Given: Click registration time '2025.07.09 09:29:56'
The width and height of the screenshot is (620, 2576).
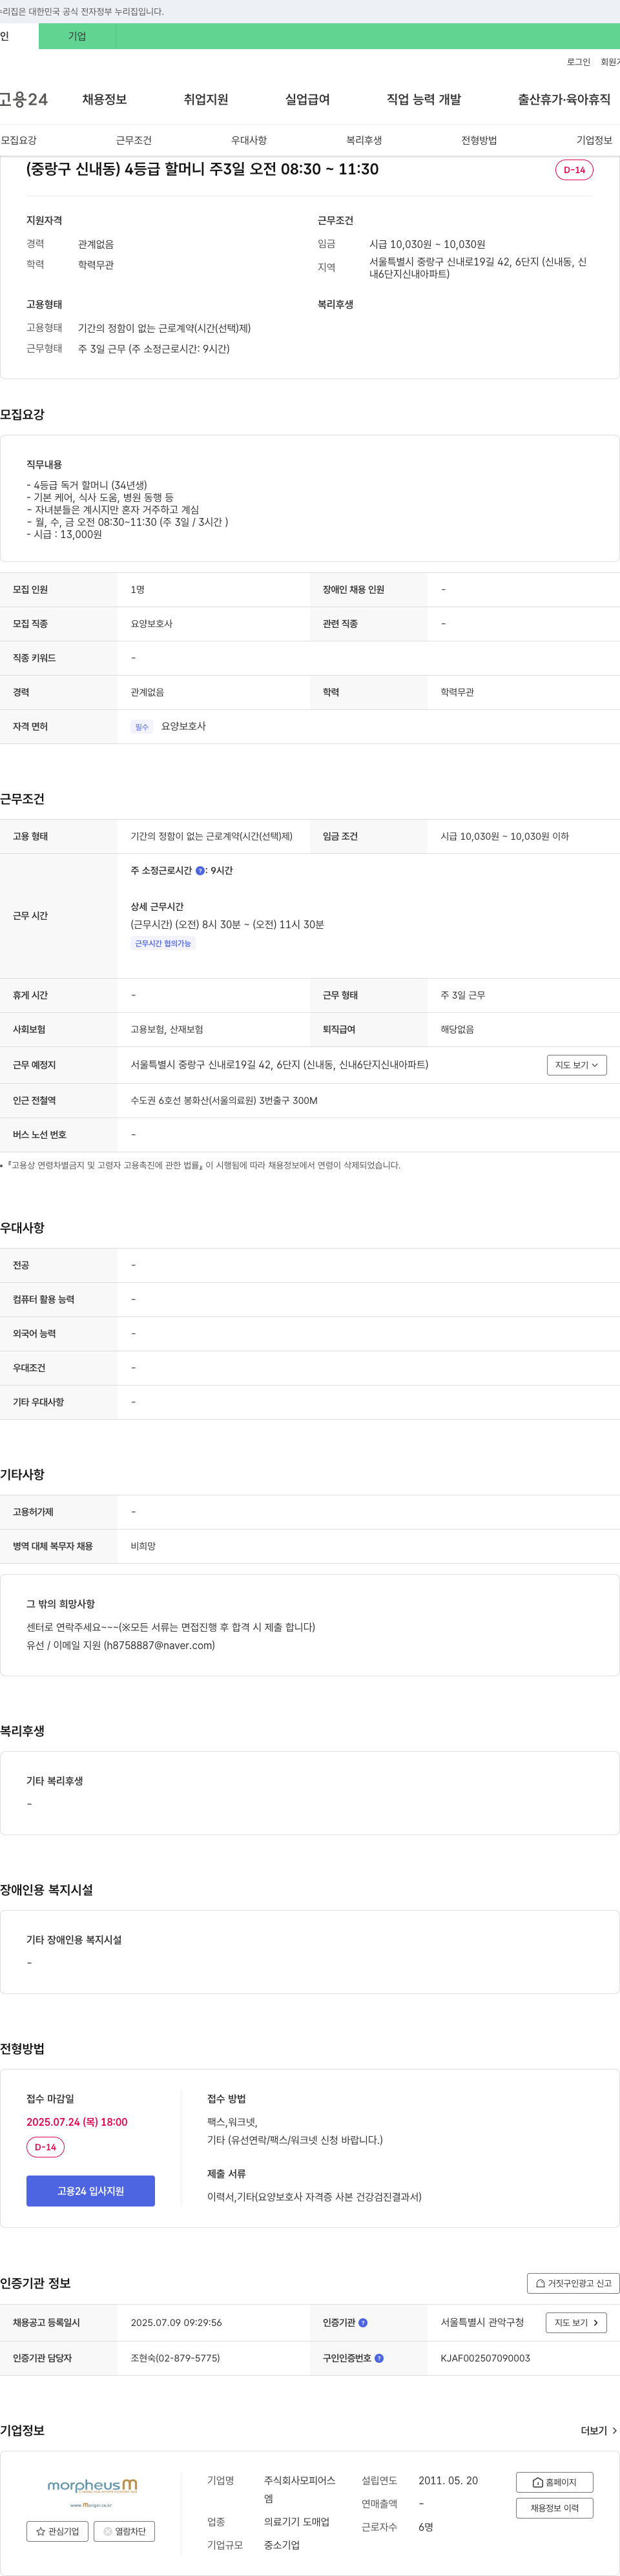Looking at the screenshot, I should click(x=176, y=2323).
